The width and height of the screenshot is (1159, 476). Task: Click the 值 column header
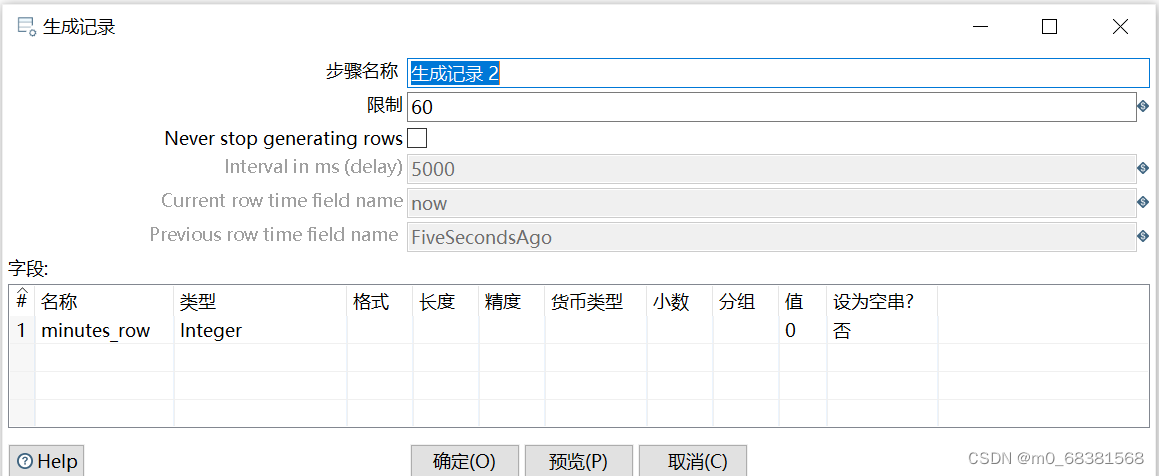click(x=803, y=302)
